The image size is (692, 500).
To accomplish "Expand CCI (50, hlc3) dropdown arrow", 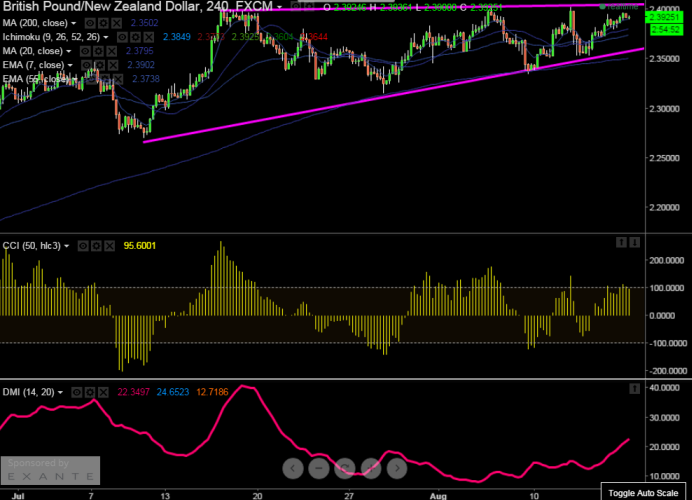I will tap(67, 246).
